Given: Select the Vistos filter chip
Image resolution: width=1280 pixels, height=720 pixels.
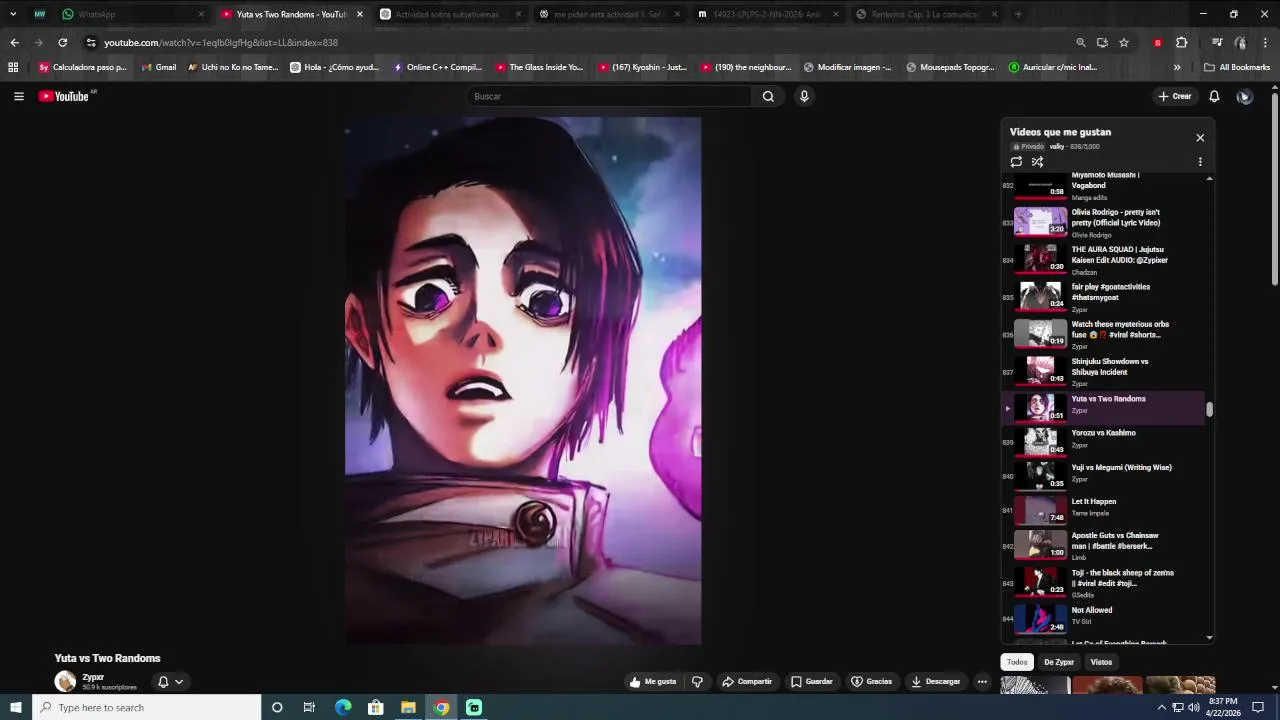Looking at the screenshot, I should tap(1101, 662).
